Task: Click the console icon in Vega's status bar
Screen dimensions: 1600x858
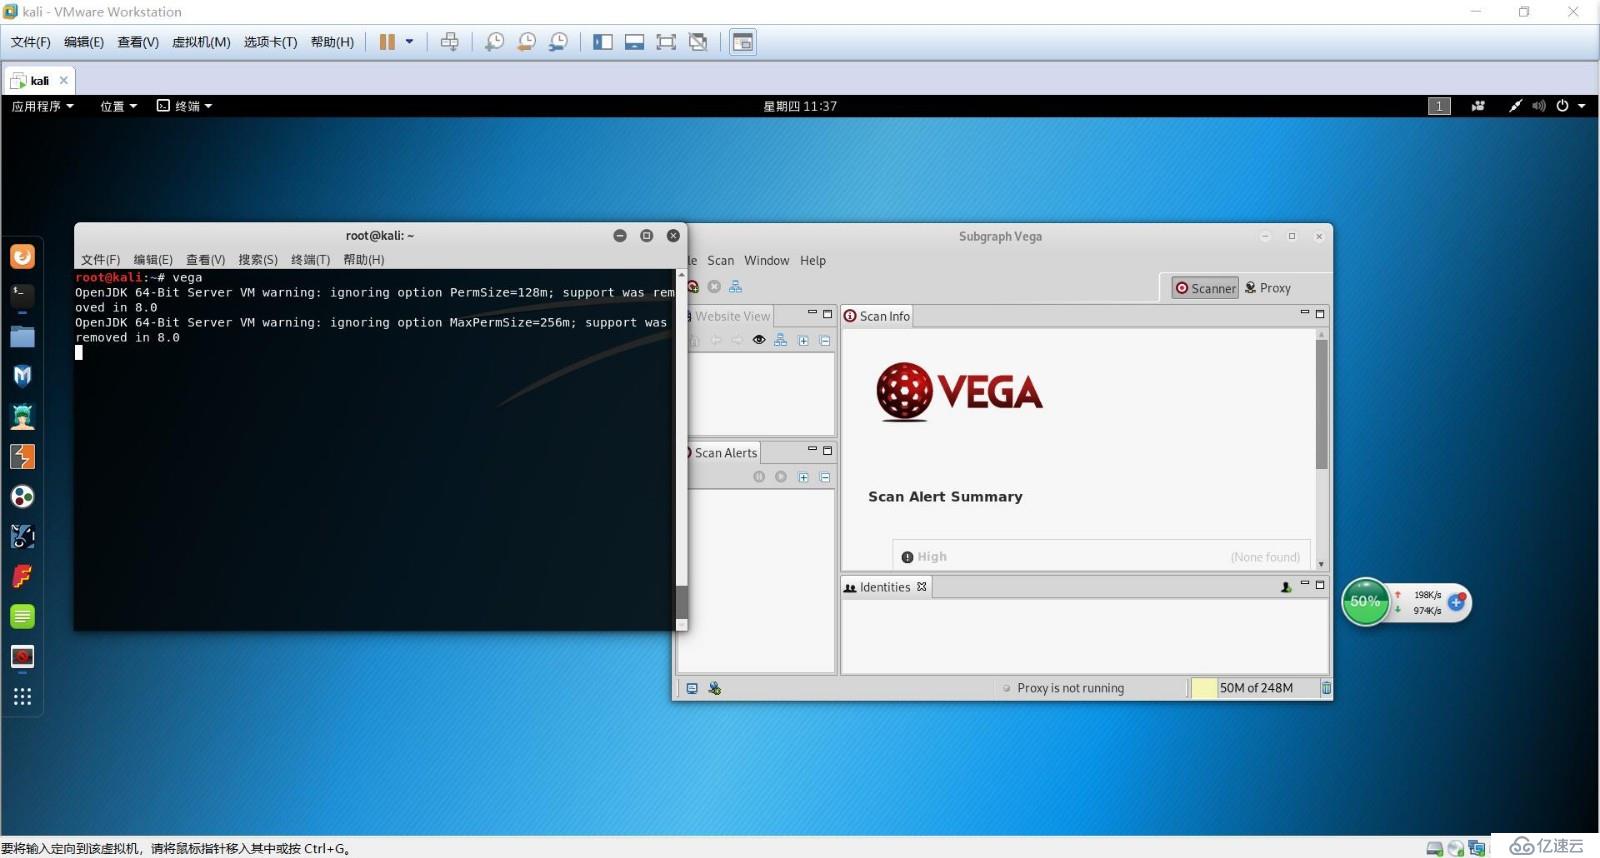Action: (692, 688)
